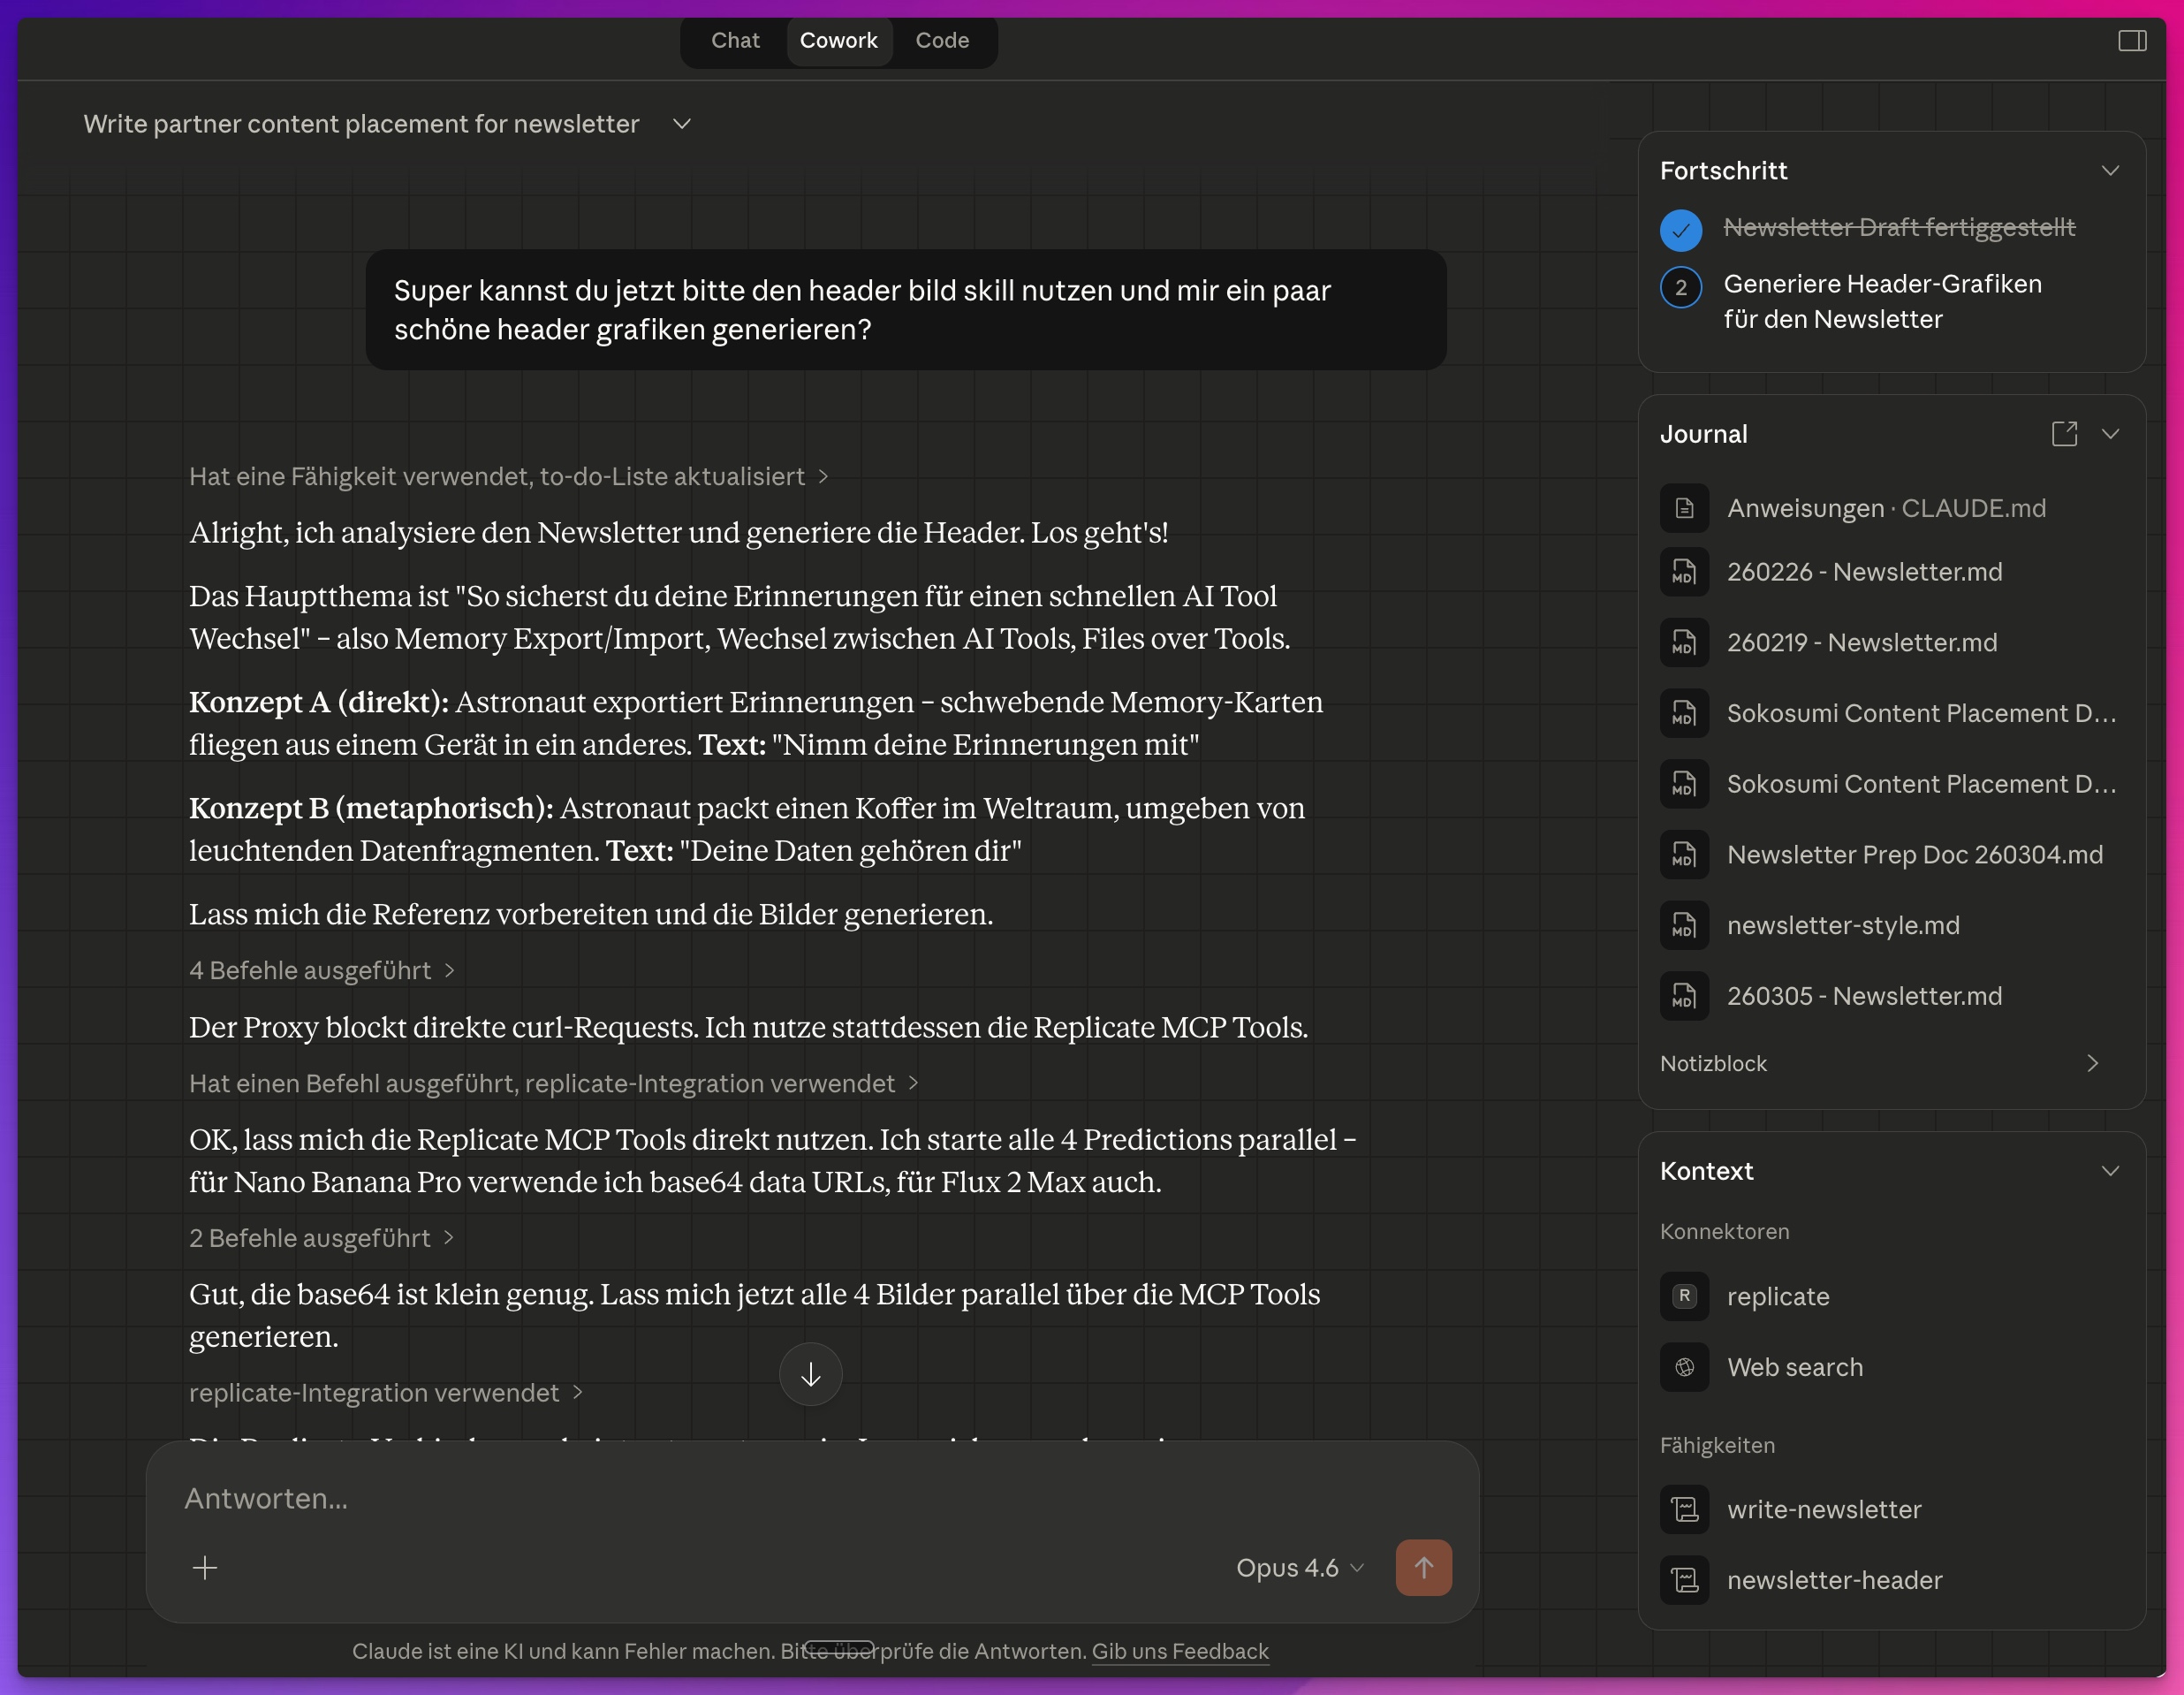
Task: Collapse the Fortschritt panel
Action: (2110, 171)
